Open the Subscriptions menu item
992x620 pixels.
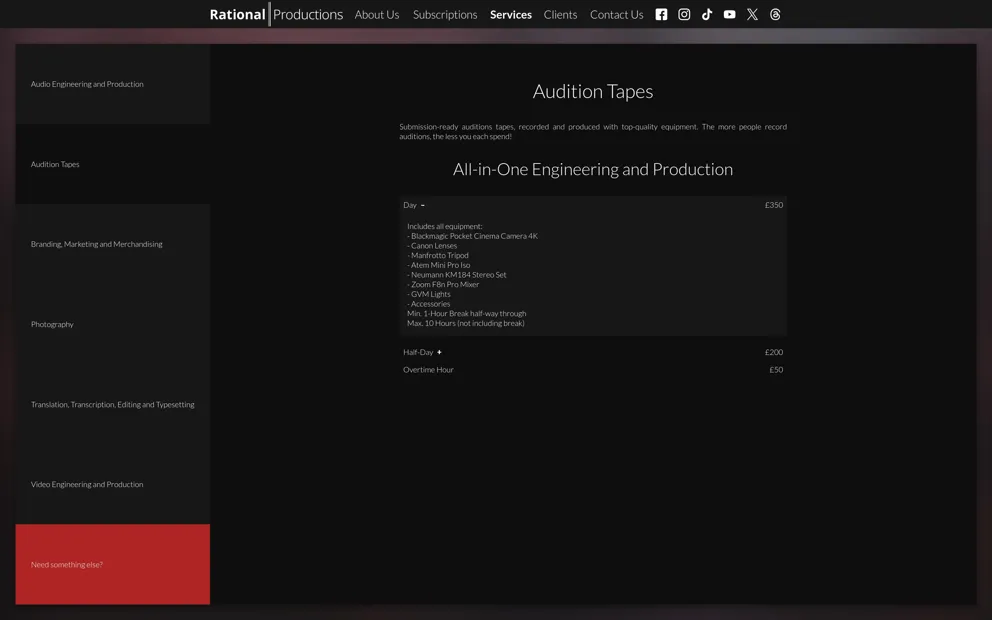pos(444,15)
